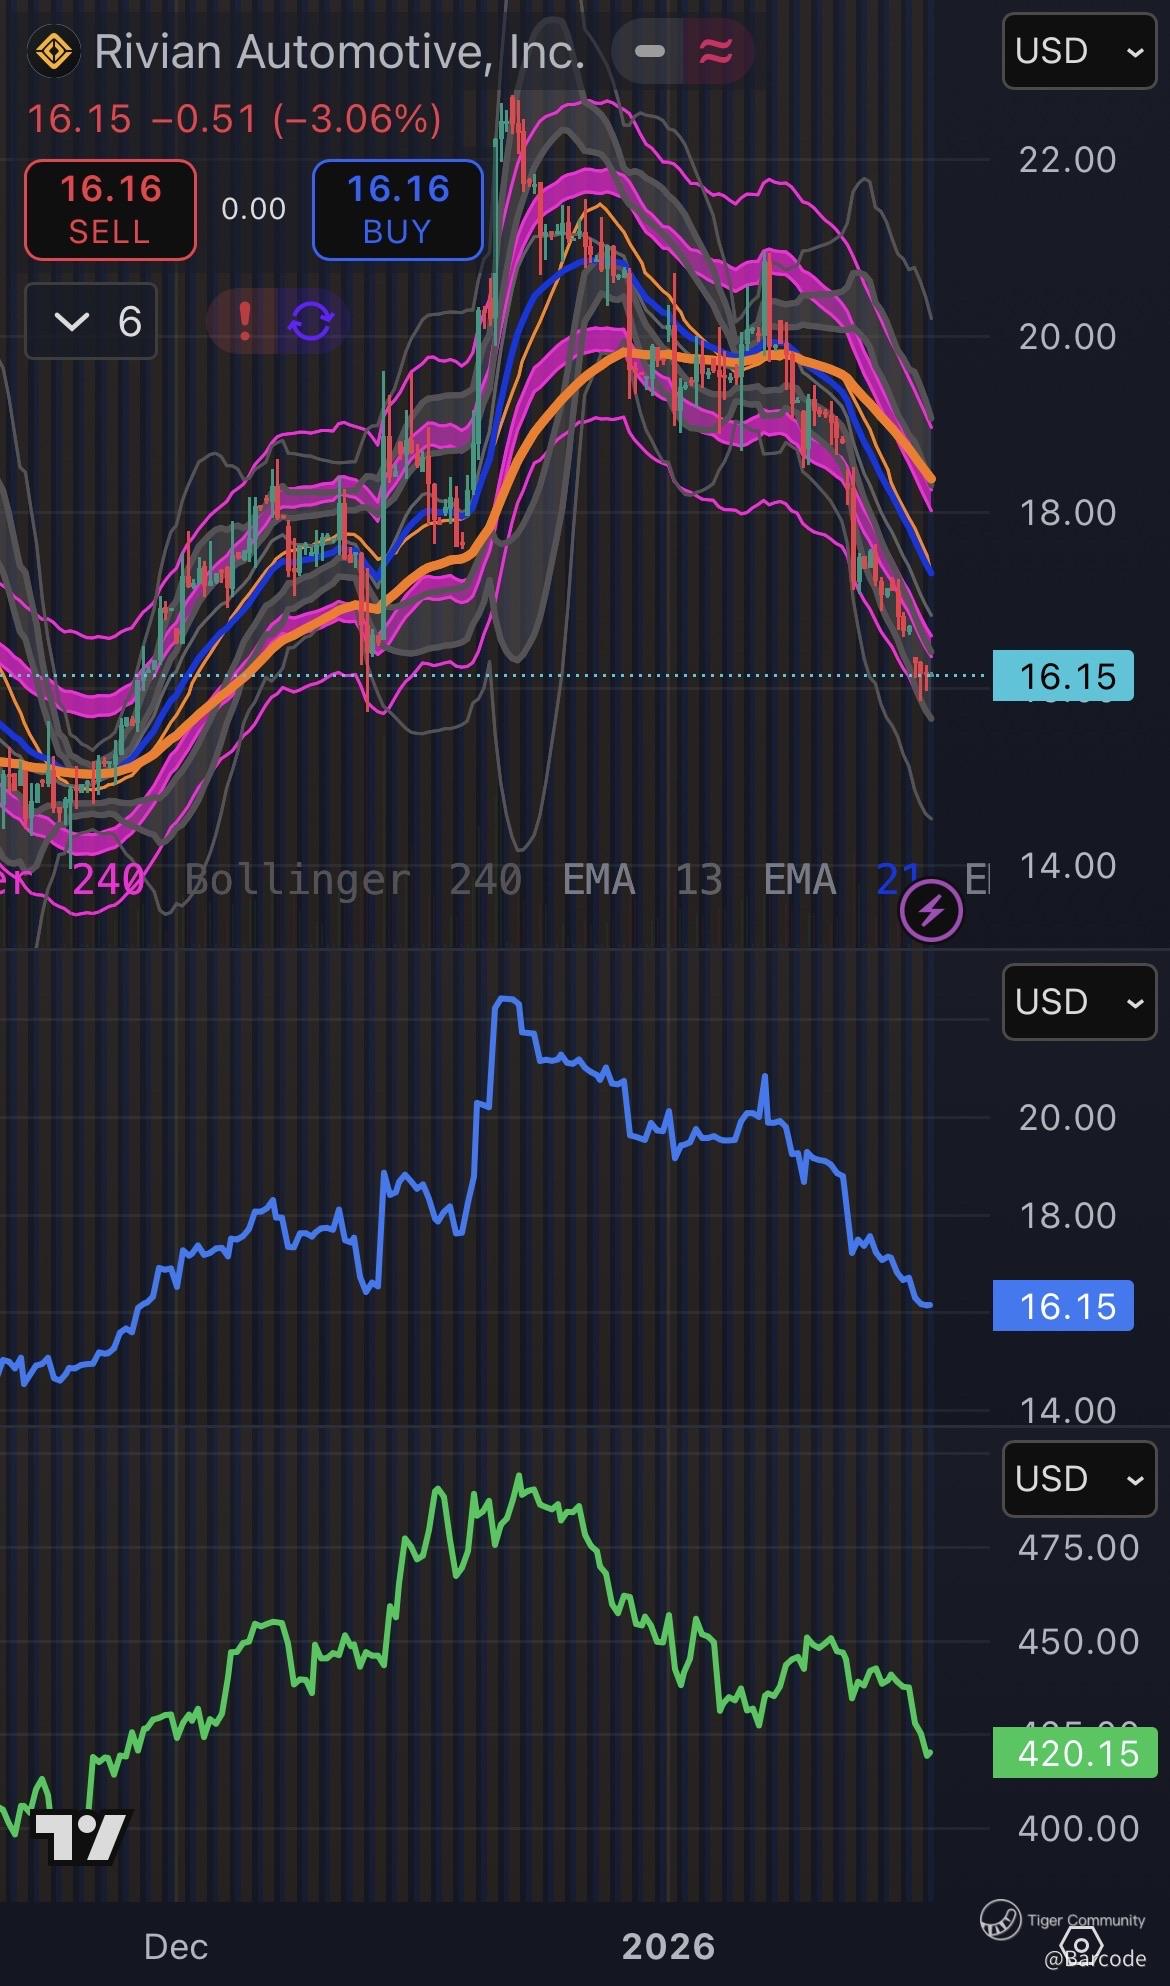Tap the purple lightning bolt icon
The width and height of the screenshot is (1170, 1986).
pos(931,910)
